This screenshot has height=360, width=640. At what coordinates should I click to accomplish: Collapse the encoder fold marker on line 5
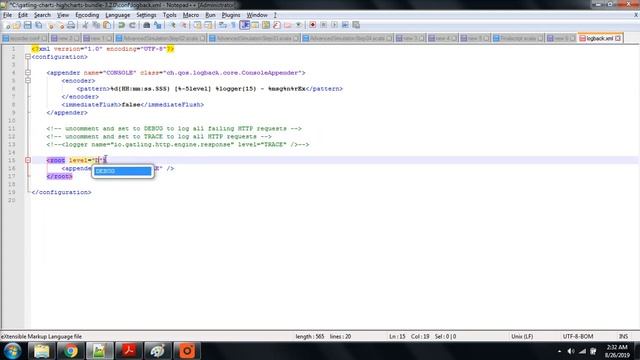[28, 81]
